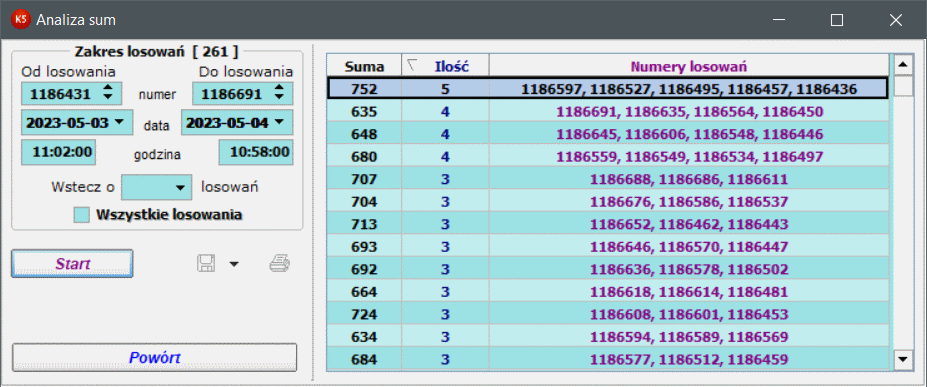
Task: Open the Do losowania date picker 2023-05-04
Action: (280, 122)
